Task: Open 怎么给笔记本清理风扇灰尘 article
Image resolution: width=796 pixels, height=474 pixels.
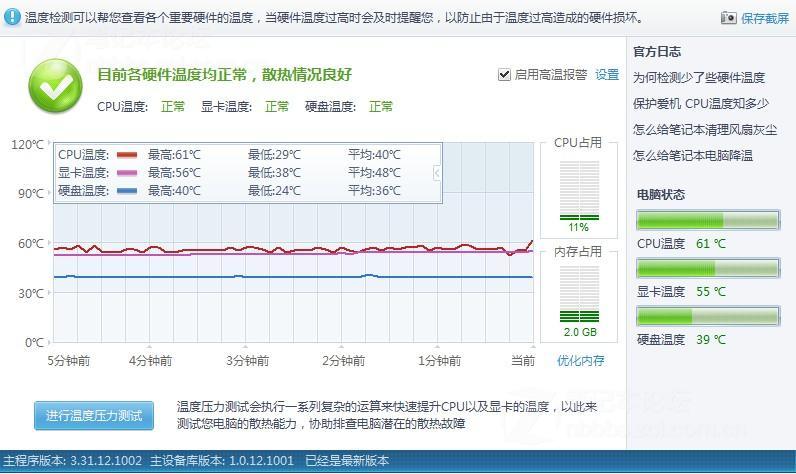Action: (705, 130)
